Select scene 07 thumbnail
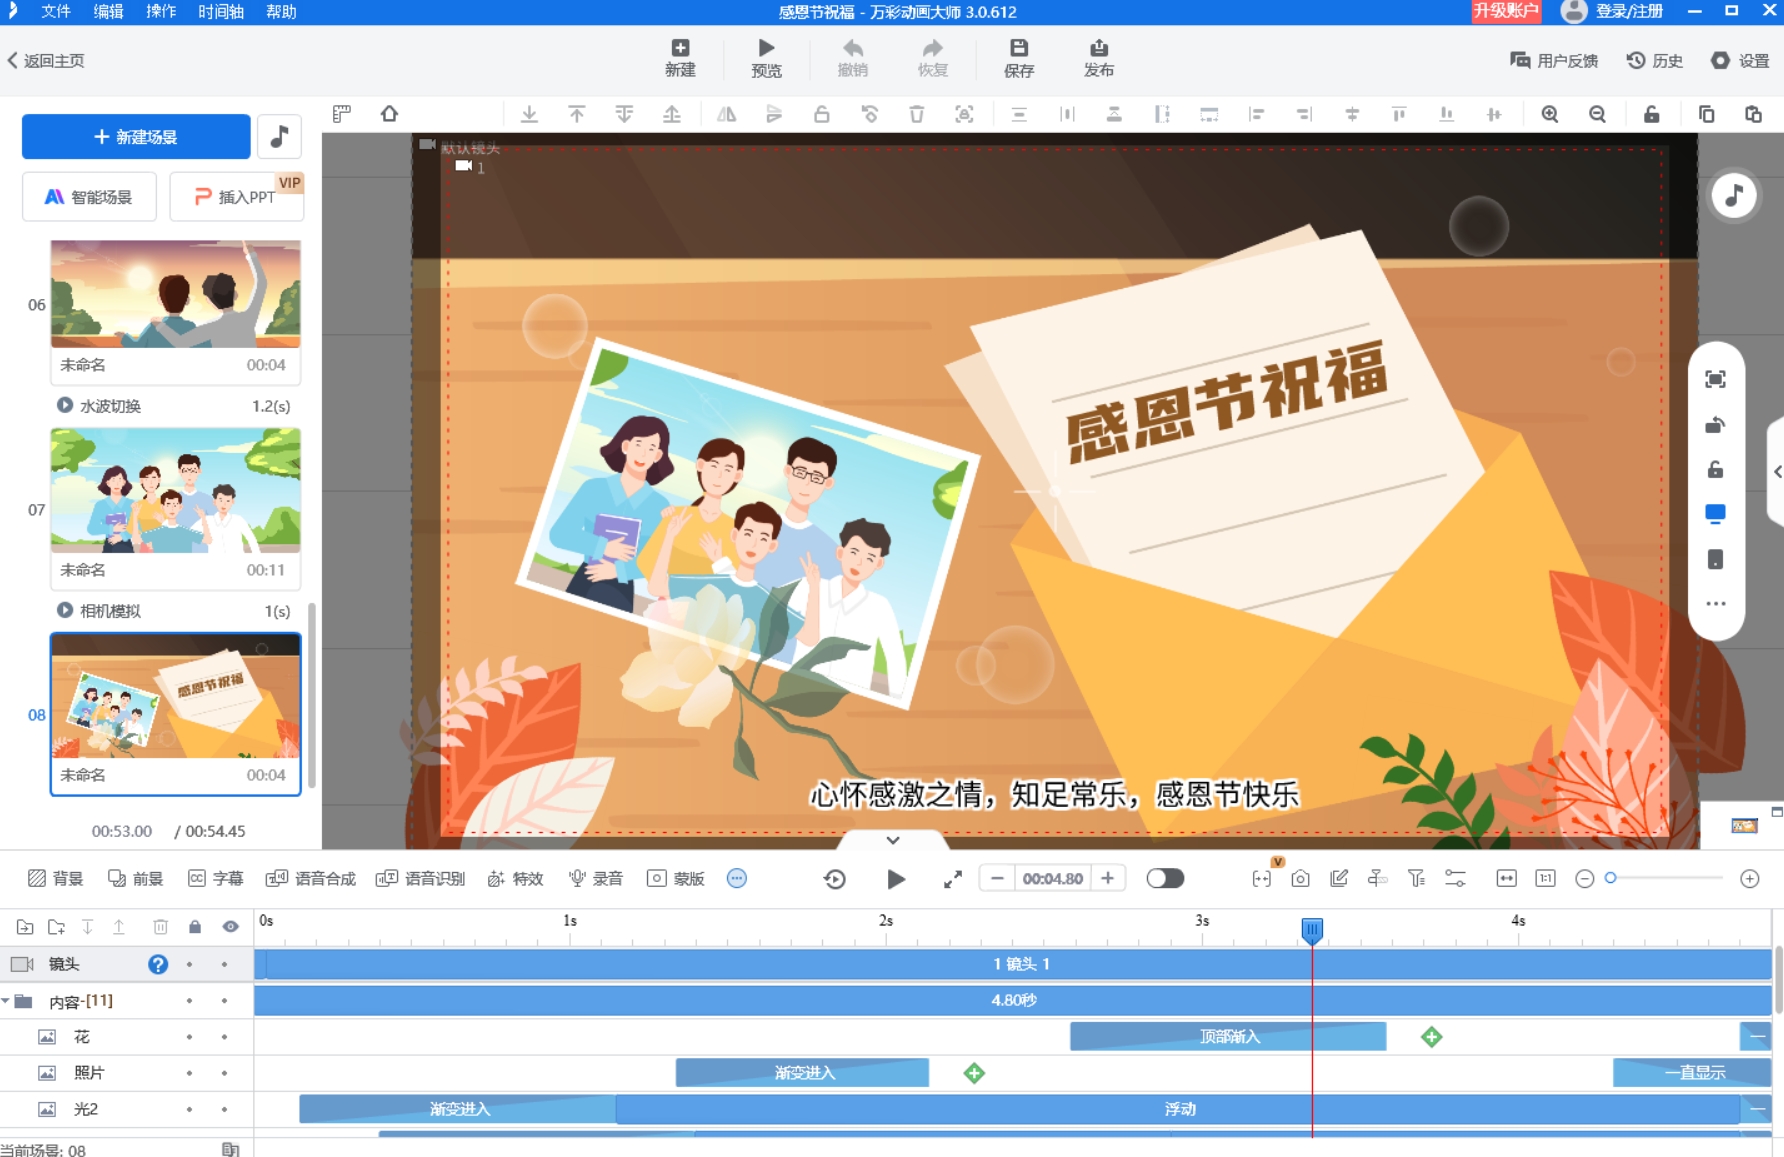Image resolution: width=1784 pixels, height=1157 pixels. 175,490
